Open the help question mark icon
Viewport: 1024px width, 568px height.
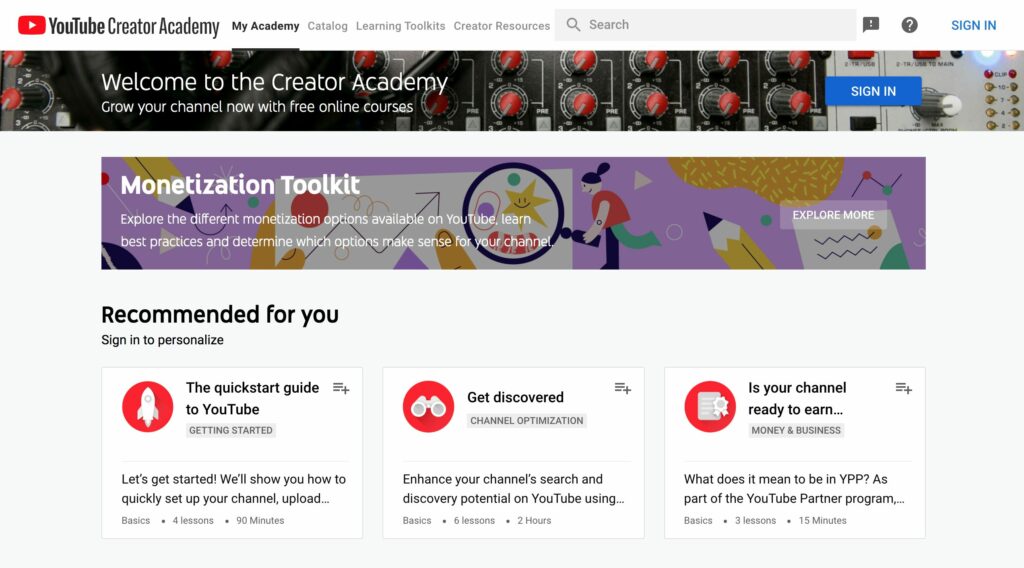909,25
